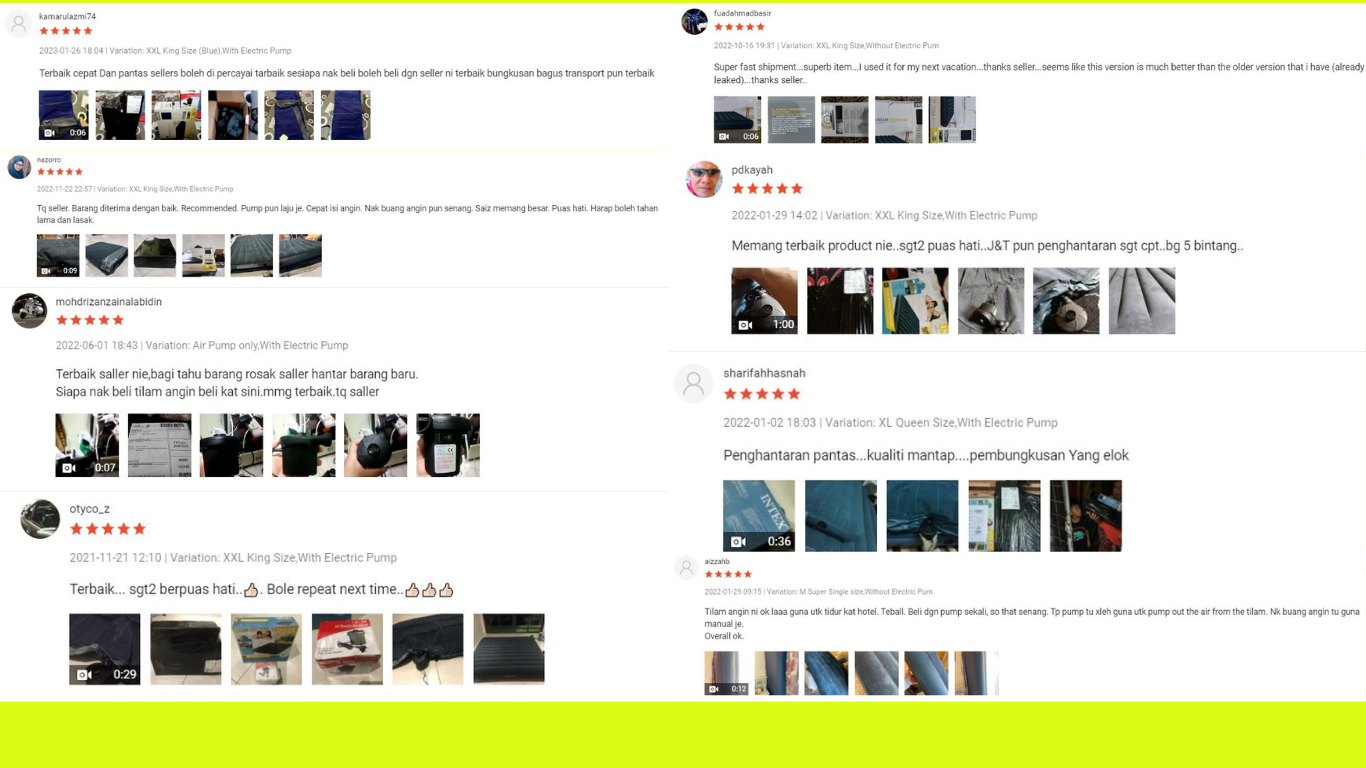Image resolution: width=1366 pixels, height=768 pixels.
Task: Play the 0:06 video in kamarulazmi74's review
Action: point(63,115)
